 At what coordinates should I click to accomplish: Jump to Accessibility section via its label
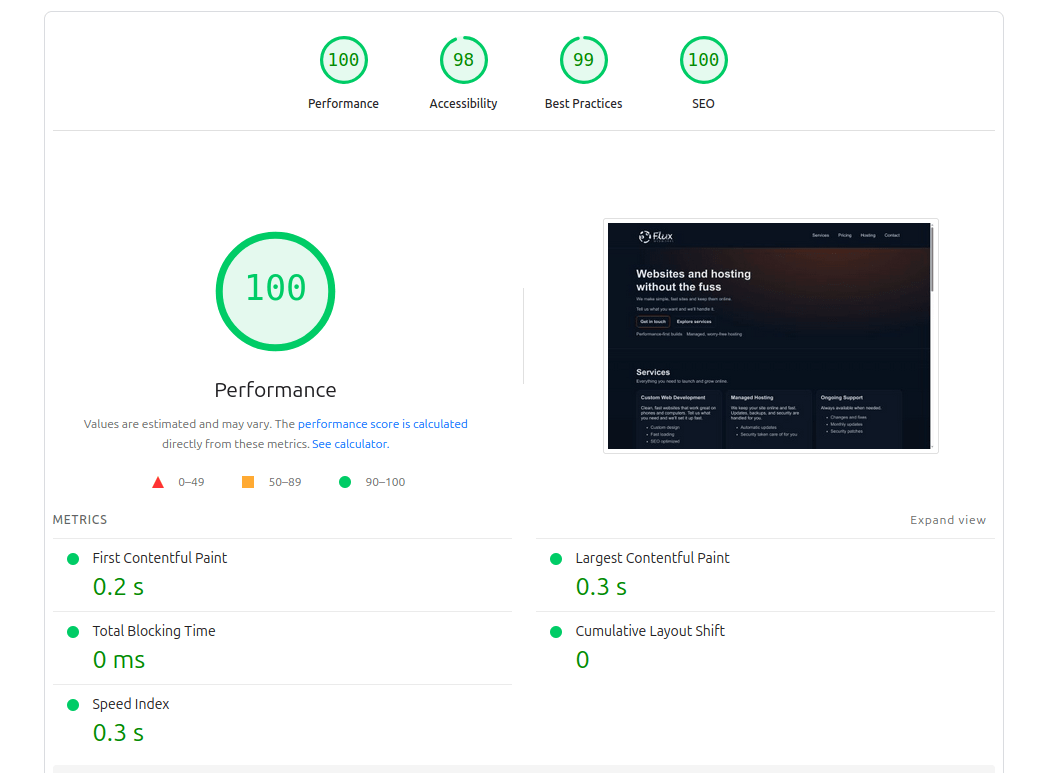coord(463,104)
